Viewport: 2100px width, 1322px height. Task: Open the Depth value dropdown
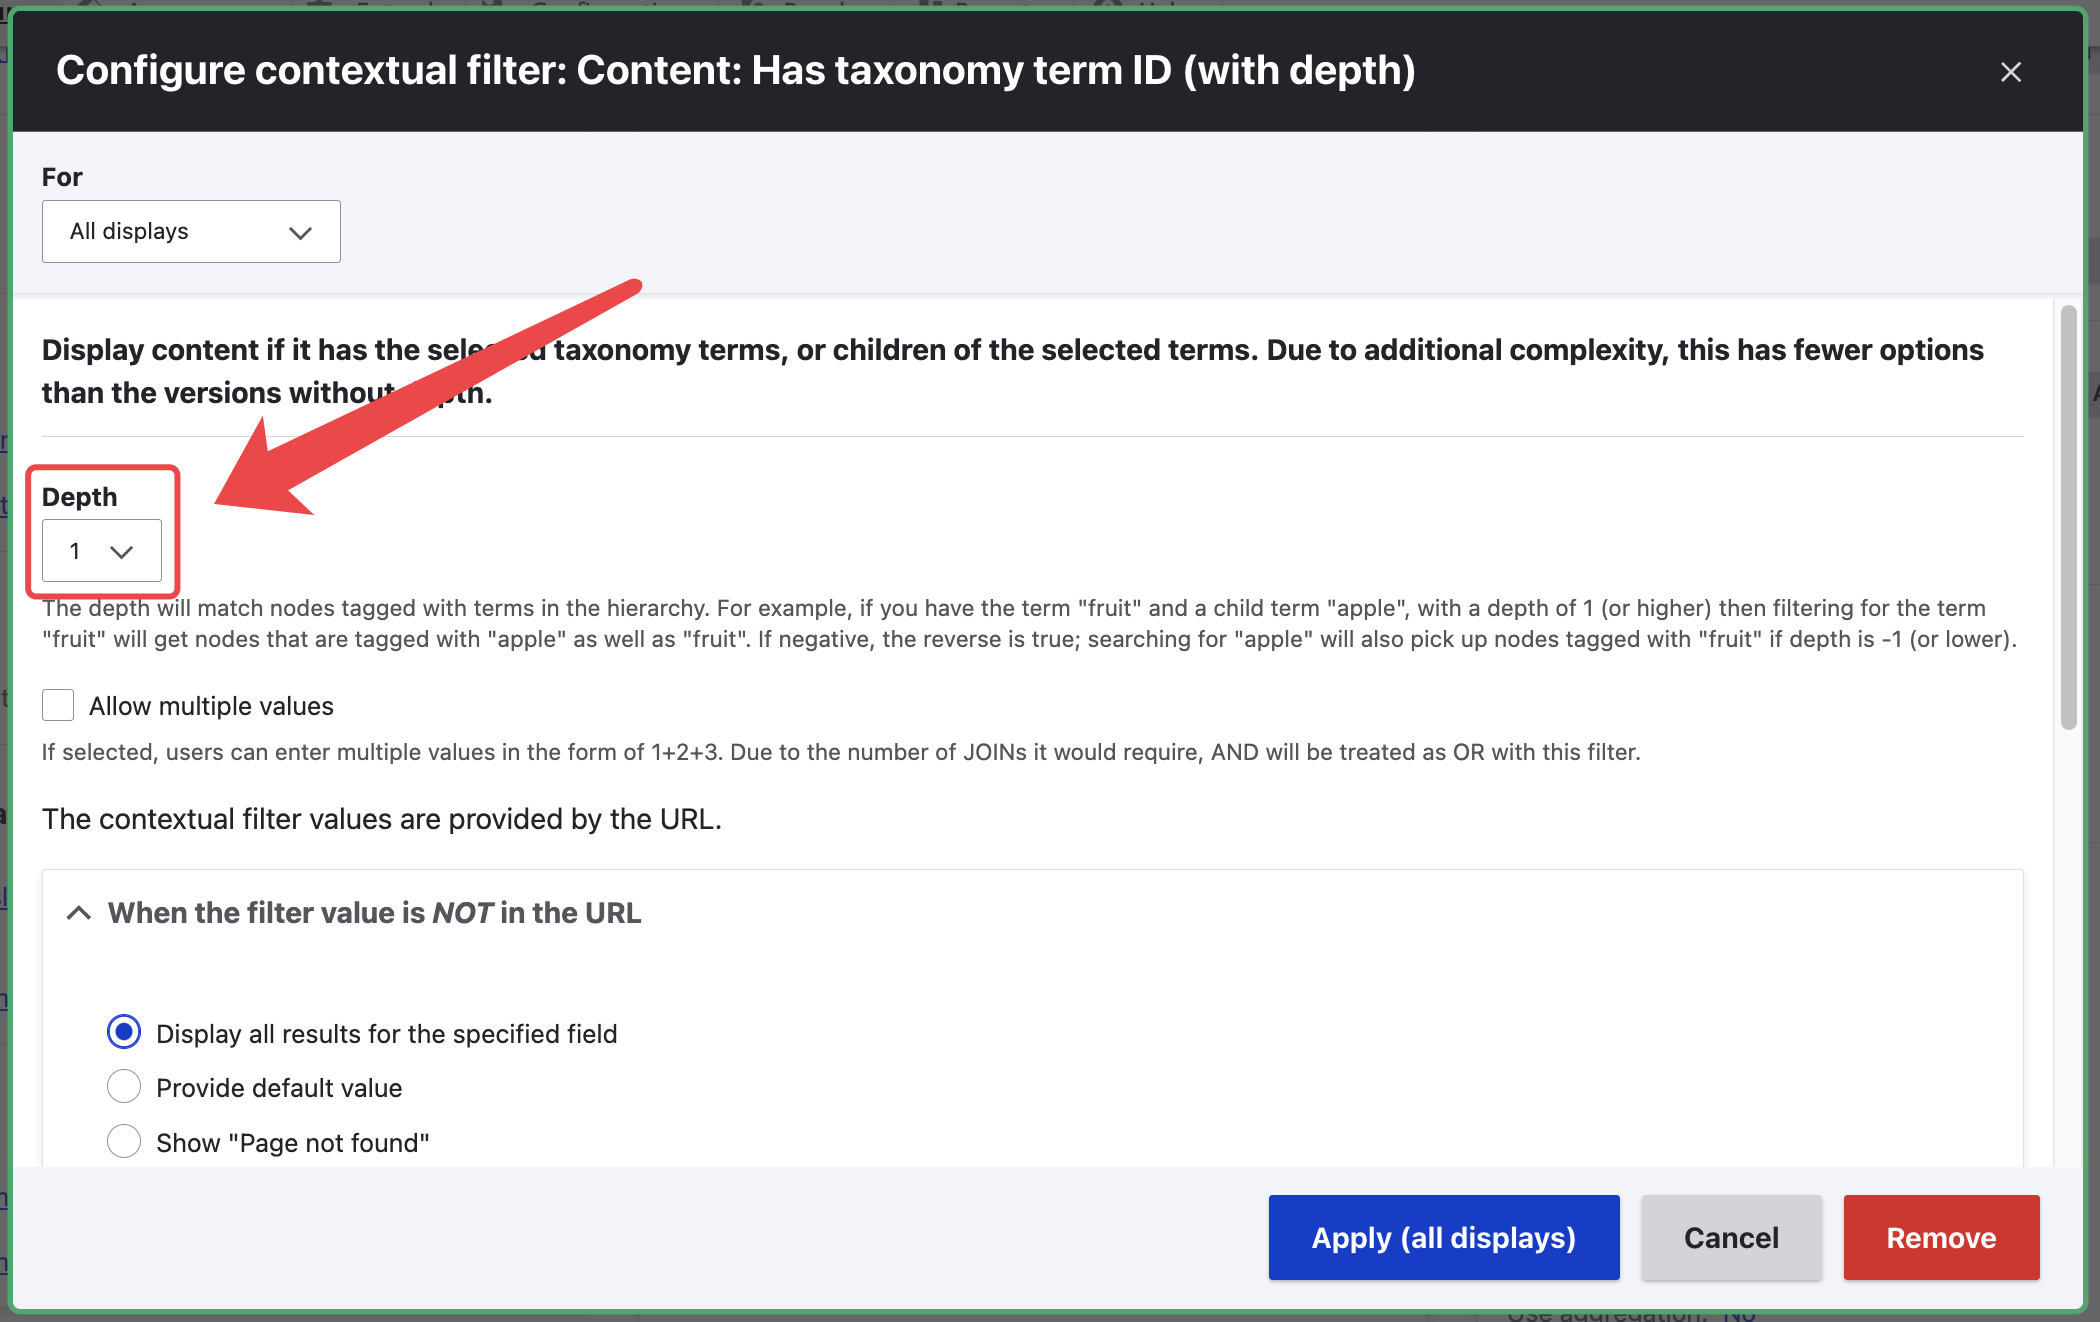point(101,551)
